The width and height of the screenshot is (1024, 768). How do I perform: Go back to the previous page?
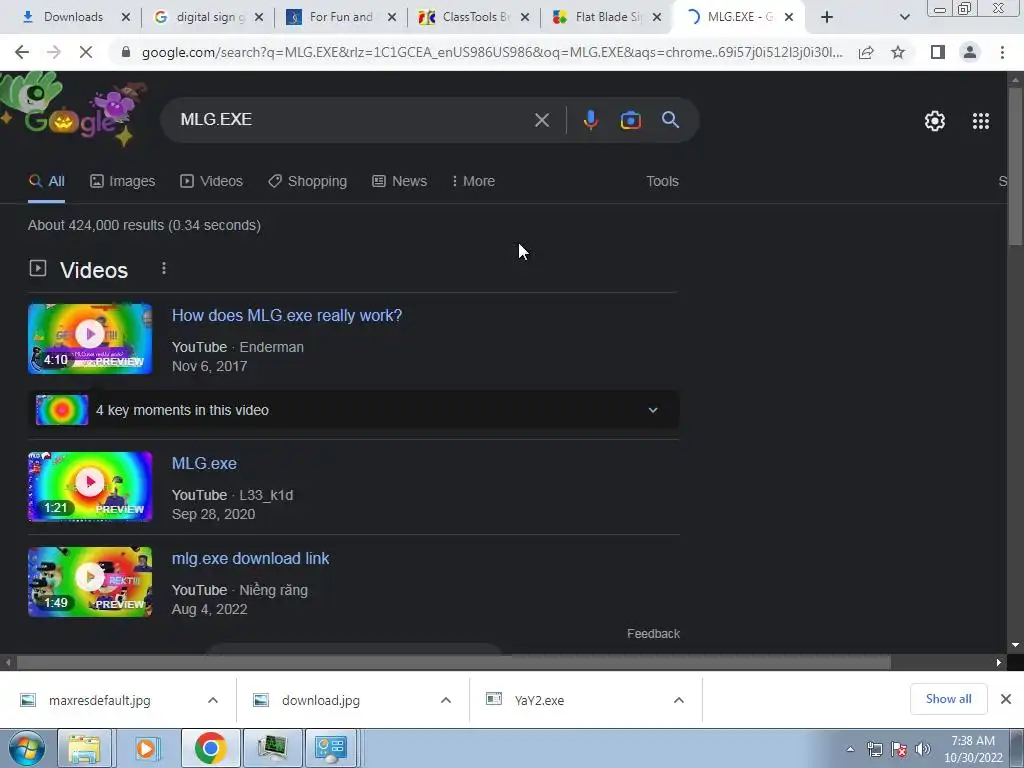(x=22, y=52)
